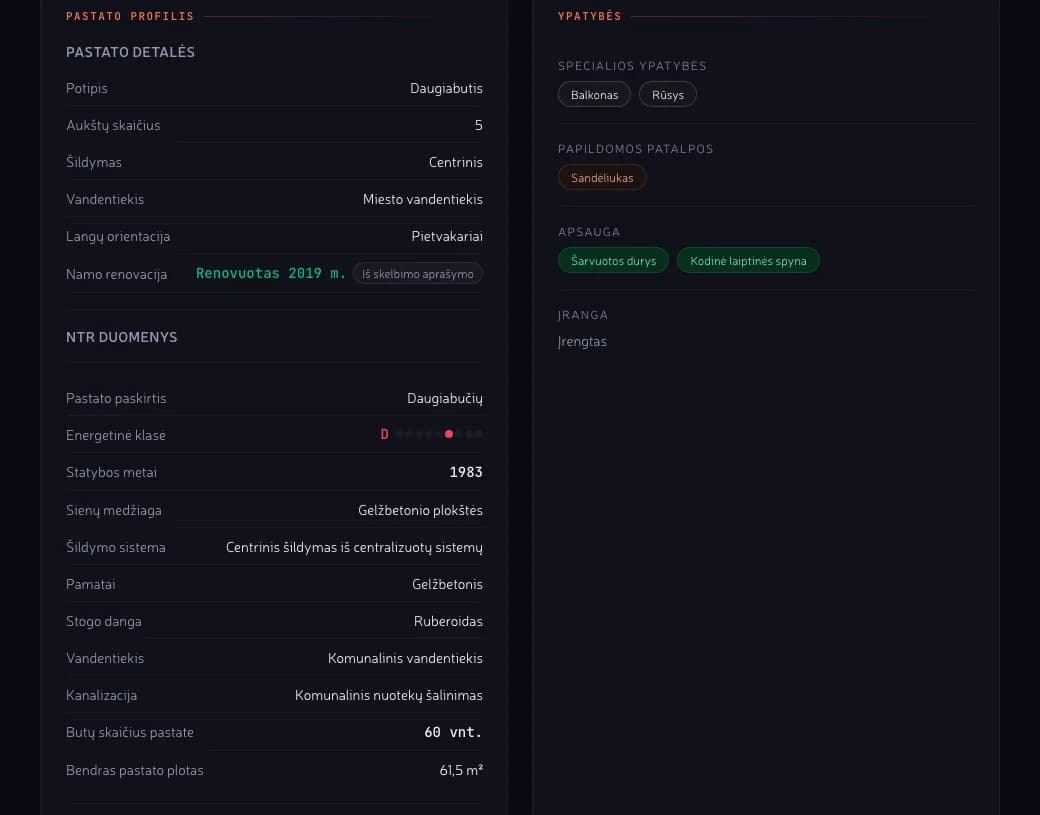1040x815 pixels.
Task: Select the 'Stogo danga' row label
Action: (103, 622)
